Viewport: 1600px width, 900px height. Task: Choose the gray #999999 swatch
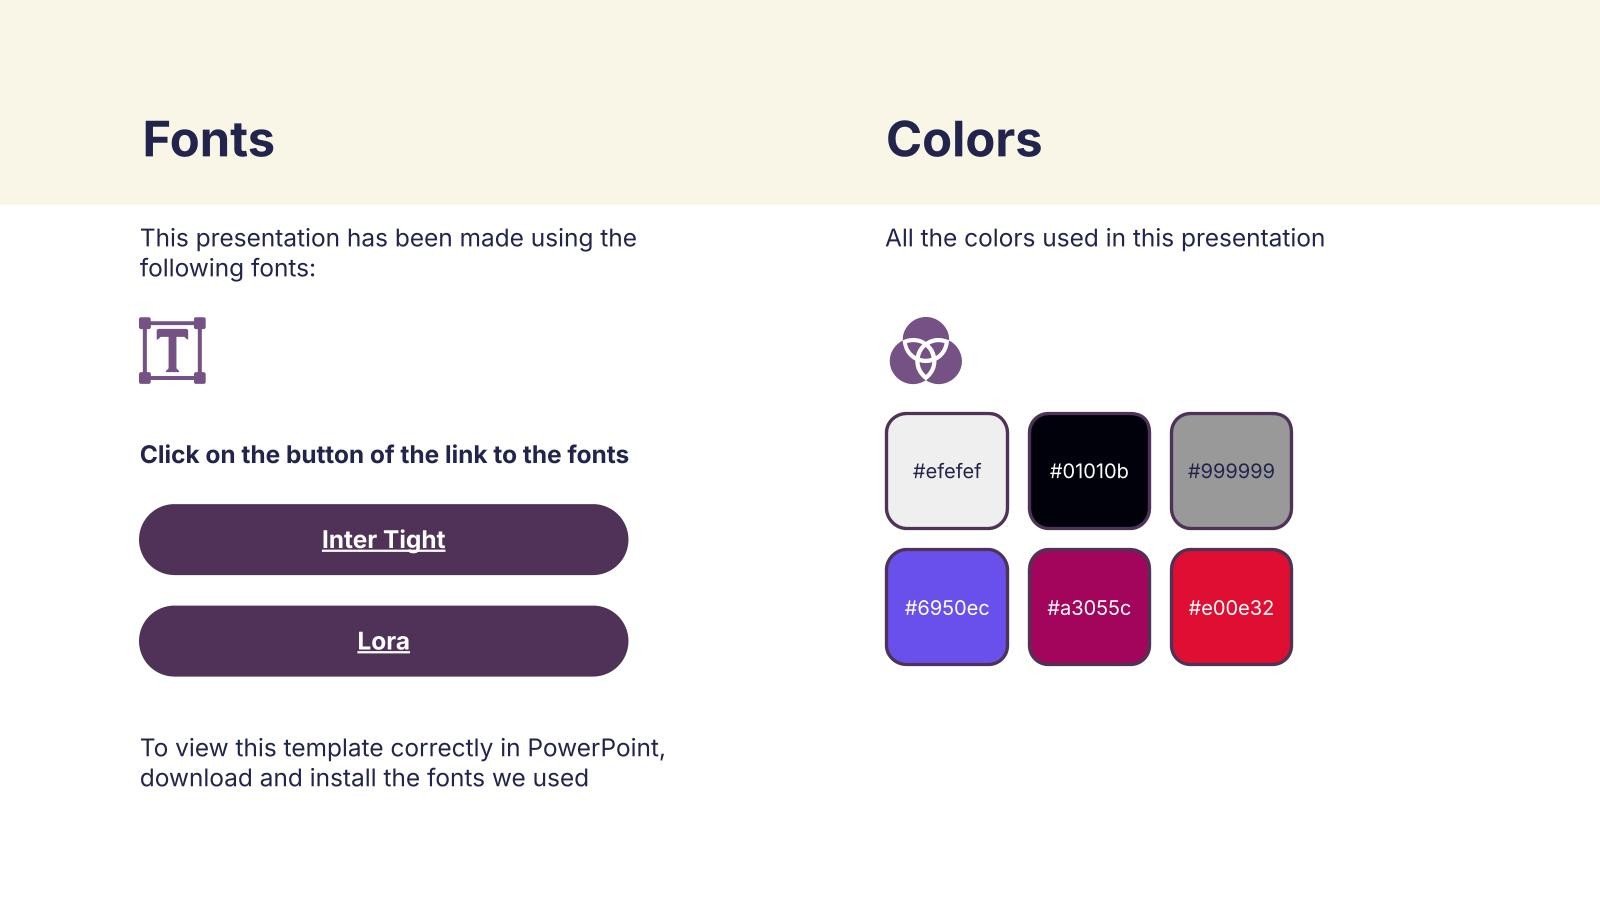(x=1231, y=470)
